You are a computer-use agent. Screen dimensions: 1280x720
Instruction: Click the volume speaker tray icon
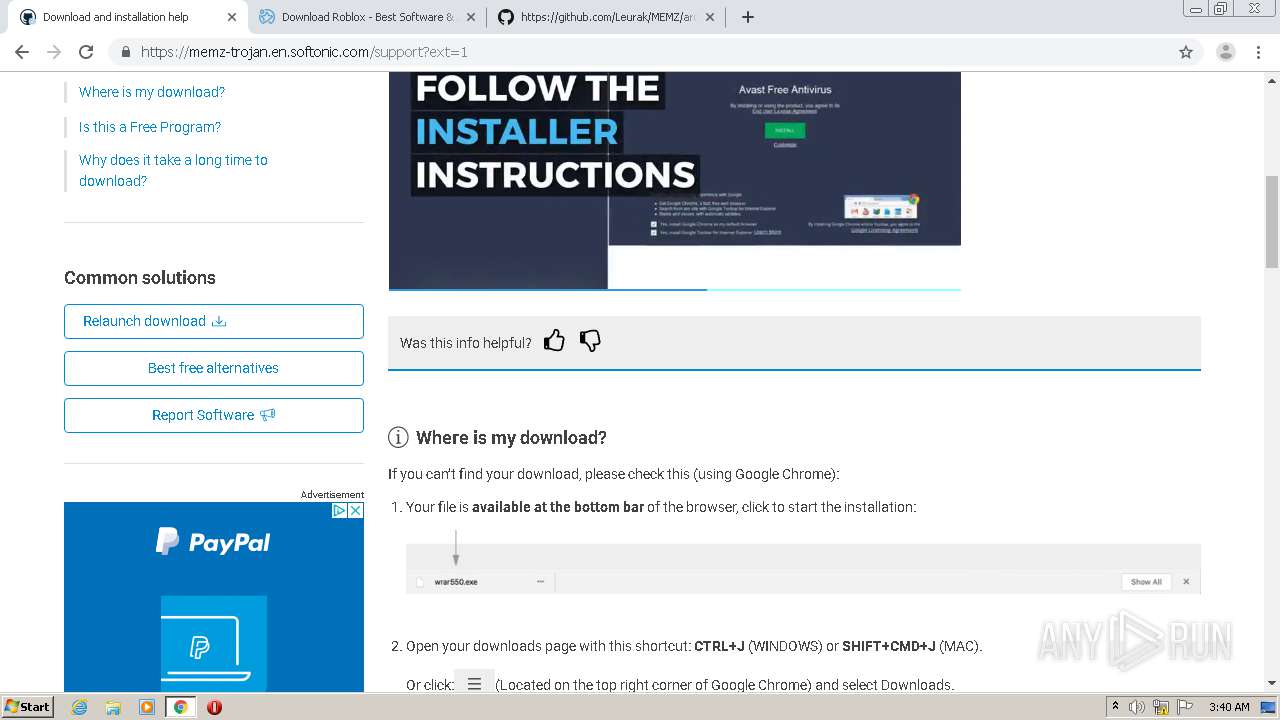pyautogui.click(x=1137, y=707)
